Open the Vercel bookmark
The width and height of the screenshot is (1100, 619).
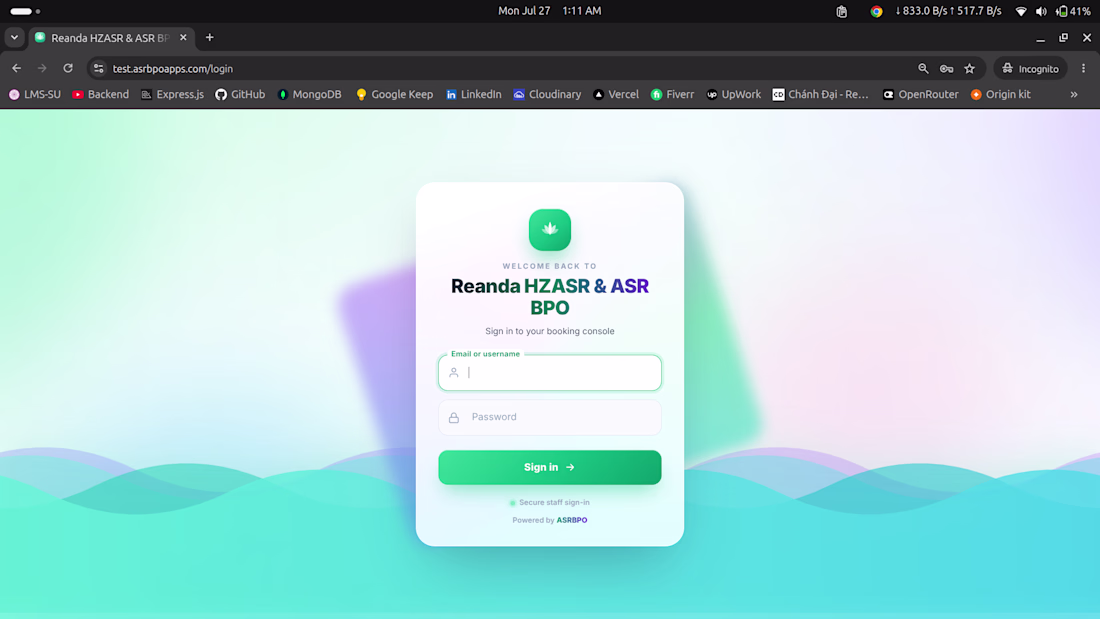coord(616,94)
